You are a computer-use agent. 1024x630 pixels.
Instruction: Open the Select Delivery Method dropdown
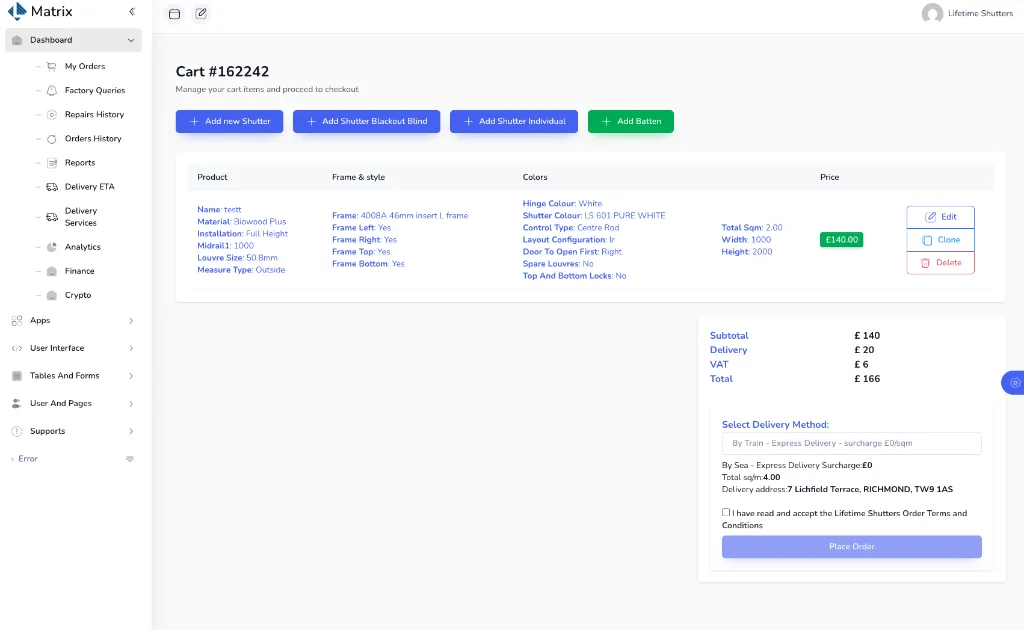(851, 443)
